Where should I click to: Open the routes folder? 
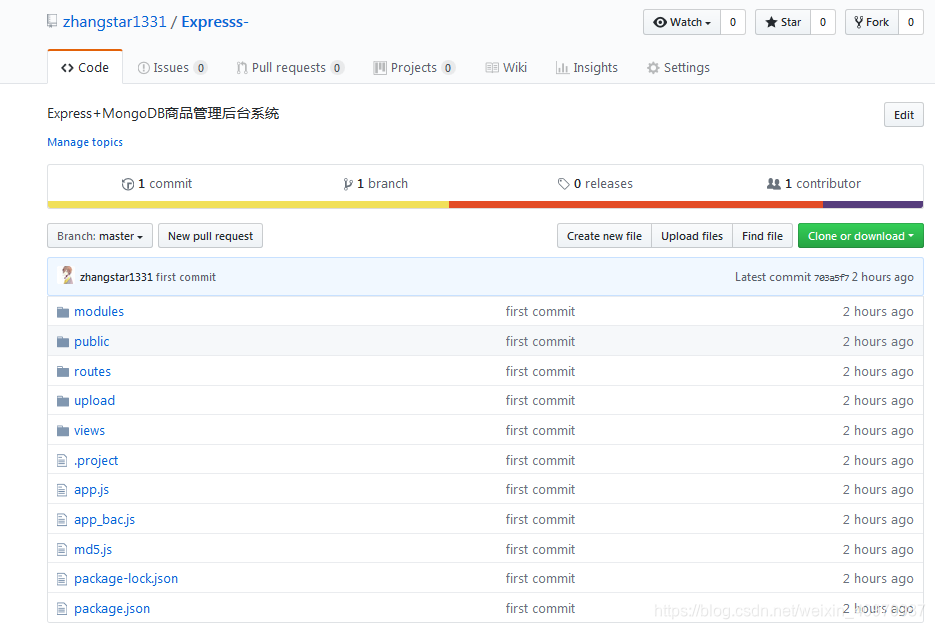click(x=92, y=371)
